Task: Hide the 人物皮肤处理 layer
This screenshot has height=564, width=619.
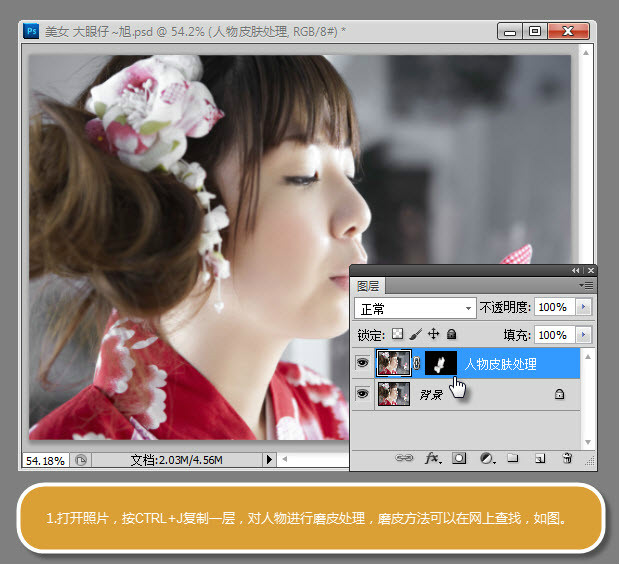Action: coord(362,362)
